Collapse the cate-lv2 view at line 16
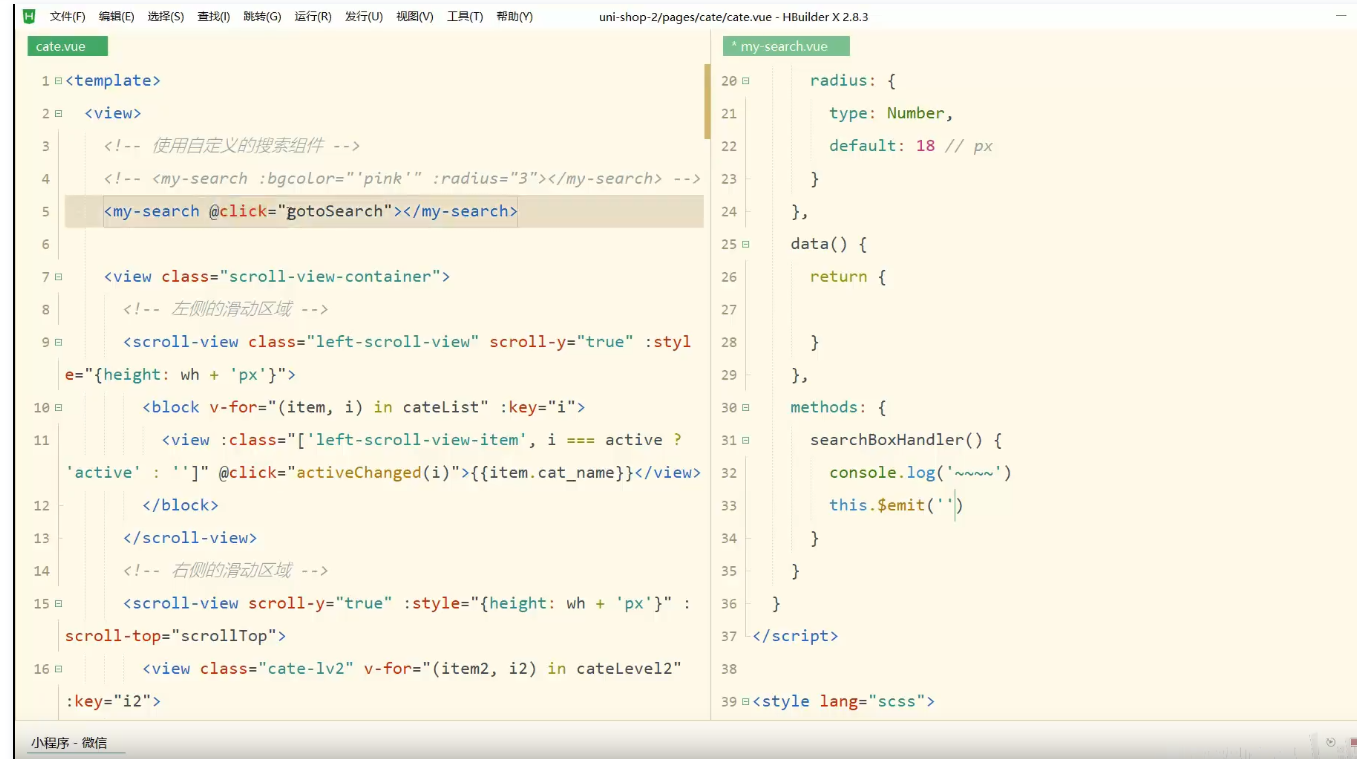Viewport: 1357px width, 759px height. click(58, 669)
